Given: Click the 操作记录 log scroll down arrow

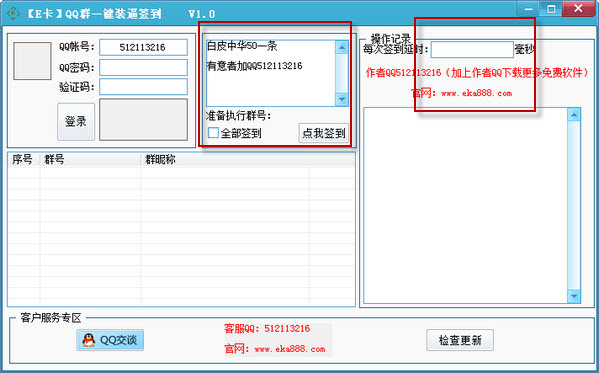Looking at the screenshot, I should [574, 296].
